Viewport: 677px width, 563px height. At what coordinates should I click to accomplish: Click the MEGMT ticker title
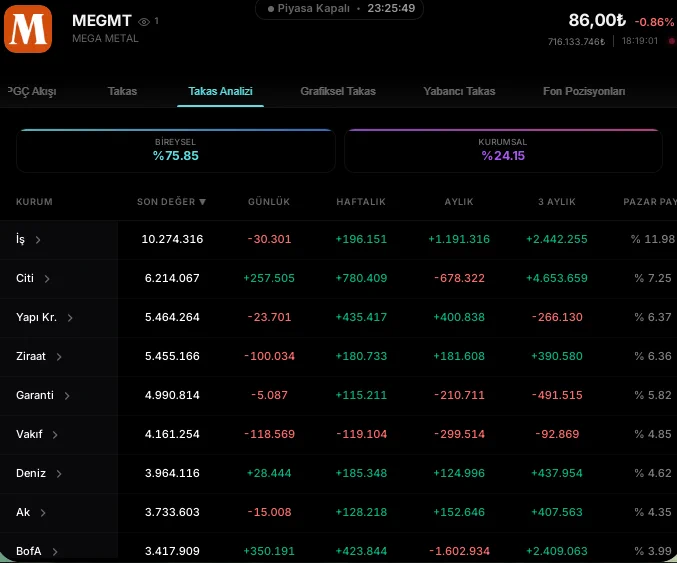coord(101,21)
